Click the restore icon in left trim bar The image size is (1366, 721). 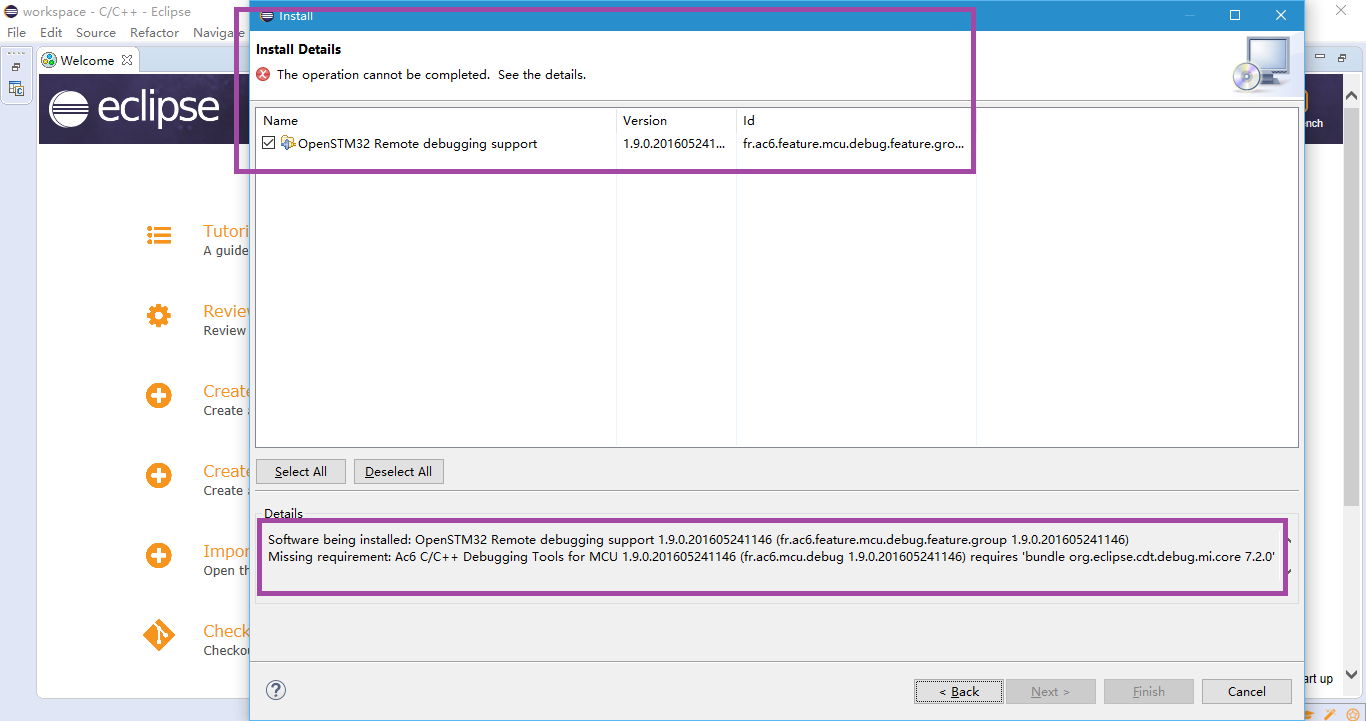coord(16,67)
